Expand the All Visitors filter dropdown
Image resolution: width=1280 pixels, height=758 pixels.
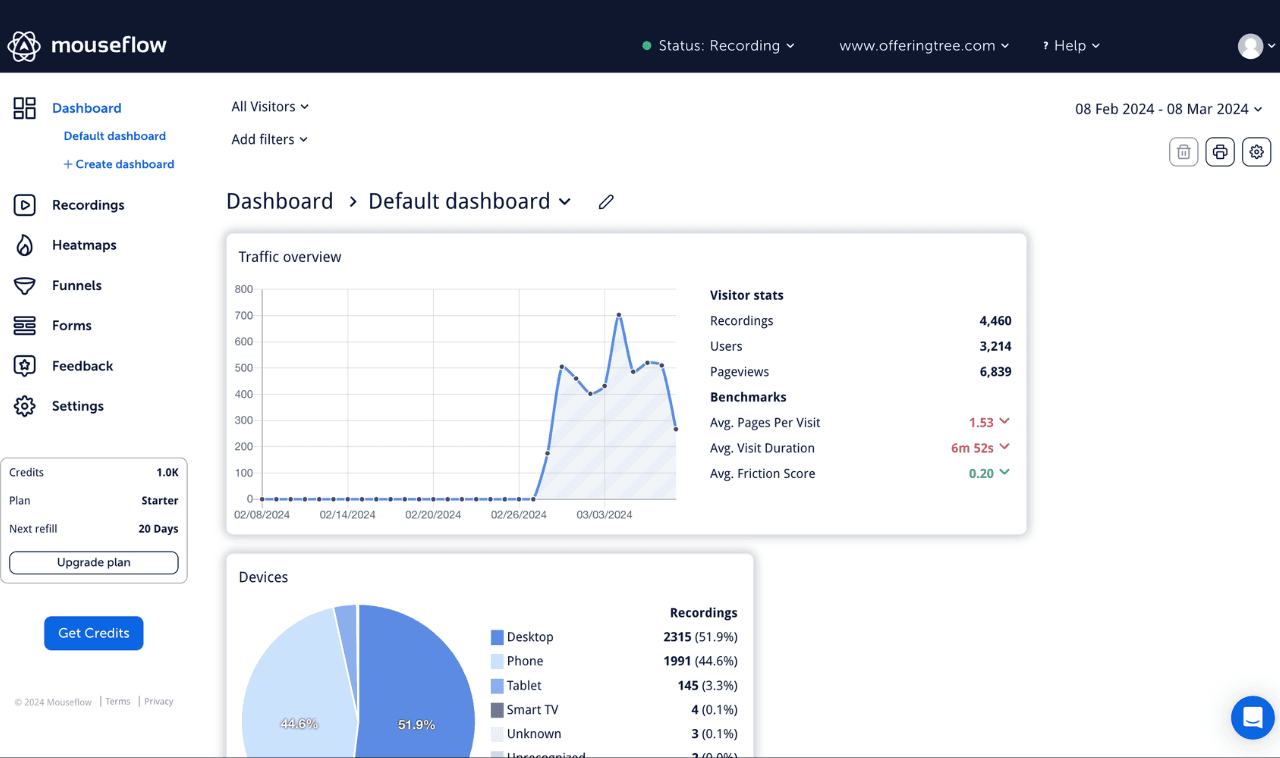pyautogui.click(x=269, y=106)
